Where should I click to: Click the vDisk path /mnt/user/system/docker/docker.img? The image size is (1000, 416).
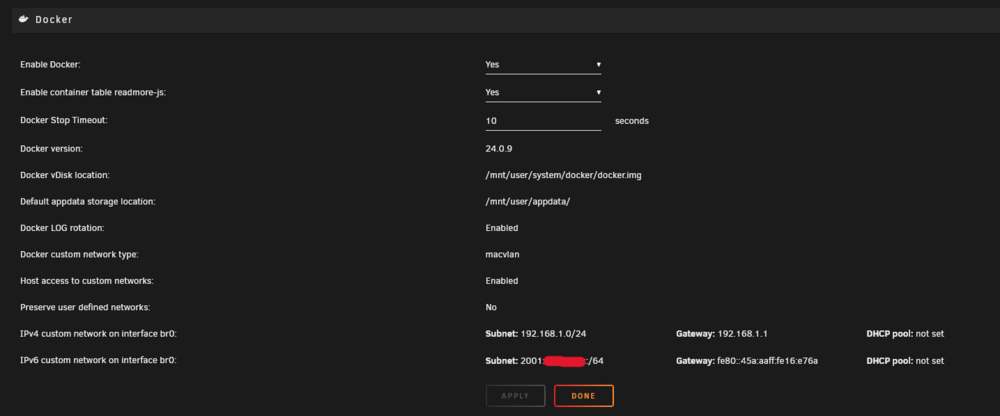click(563, 175)
